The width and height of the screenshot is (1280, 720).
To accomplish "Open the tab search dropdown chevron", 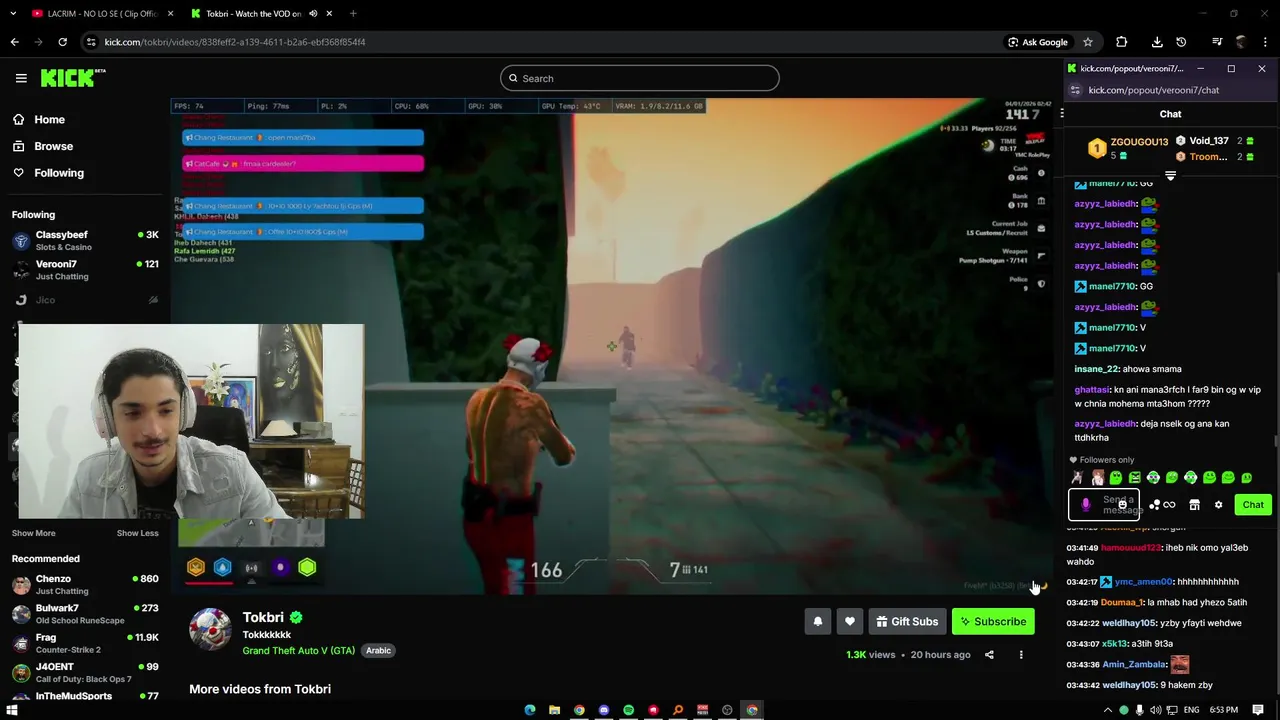I will [12, 14].
